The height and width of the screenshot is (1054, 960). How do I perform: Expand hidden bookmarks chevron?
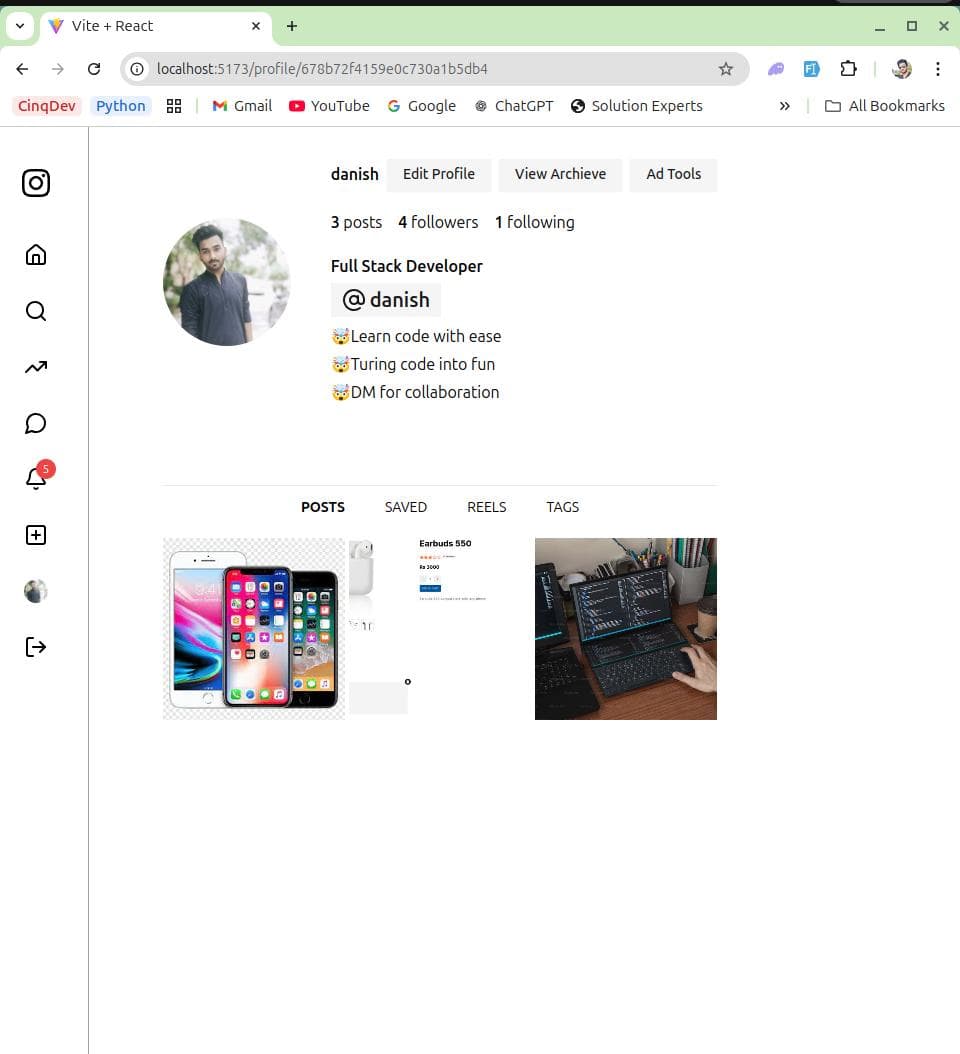click(x=785, y=106)
